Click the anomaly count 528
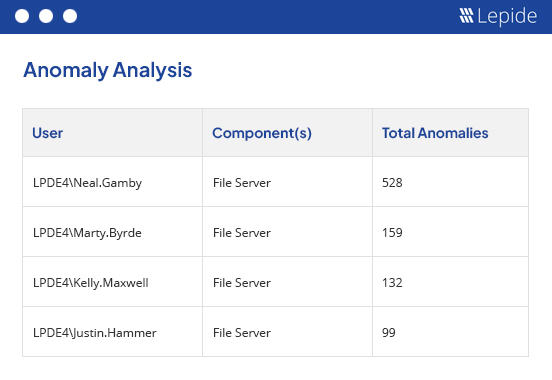The width and height of the screenshot is (552, 380). pos(392,183)
